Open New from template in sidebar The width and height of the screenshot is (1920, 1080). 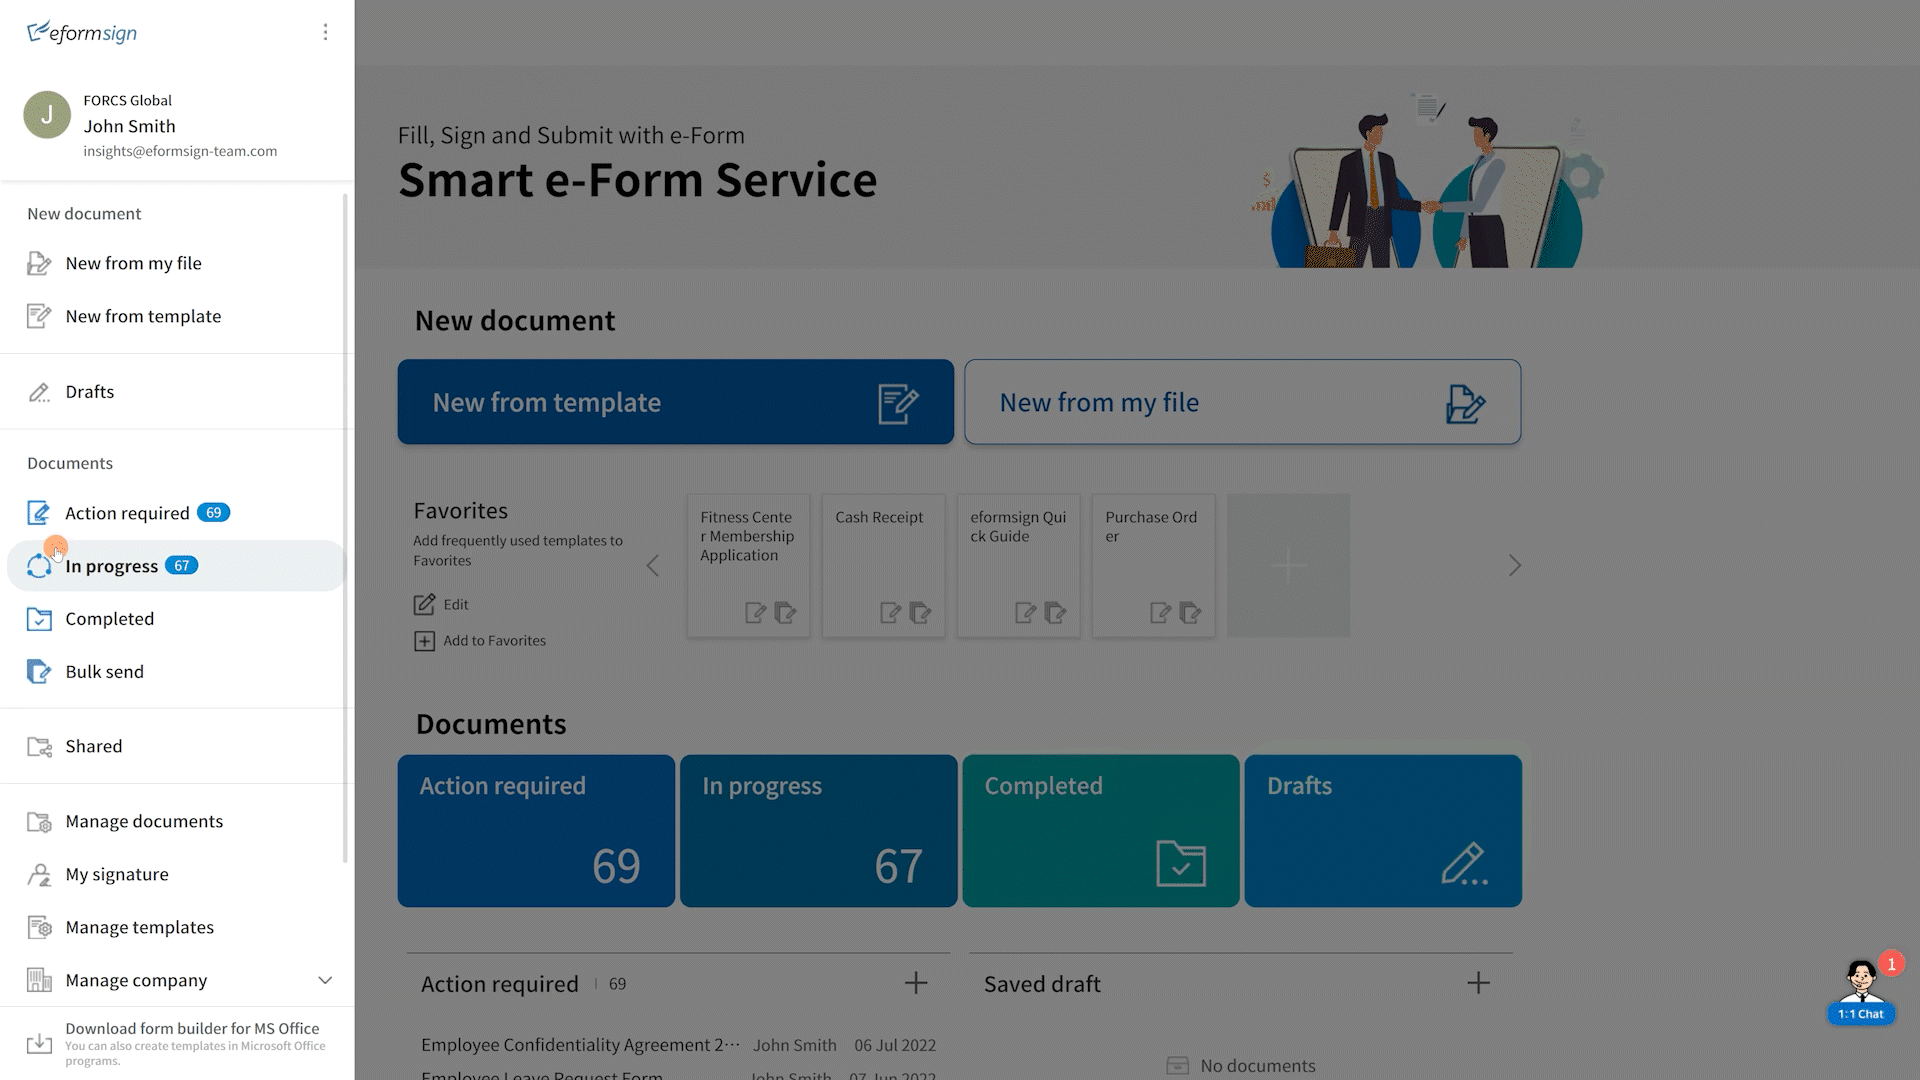coord(143,316)
